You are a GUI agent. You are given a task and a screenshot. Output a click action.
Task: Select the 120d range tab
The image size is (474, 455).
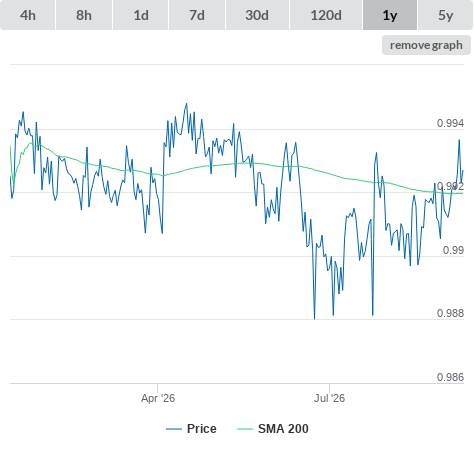click(326, 15)
